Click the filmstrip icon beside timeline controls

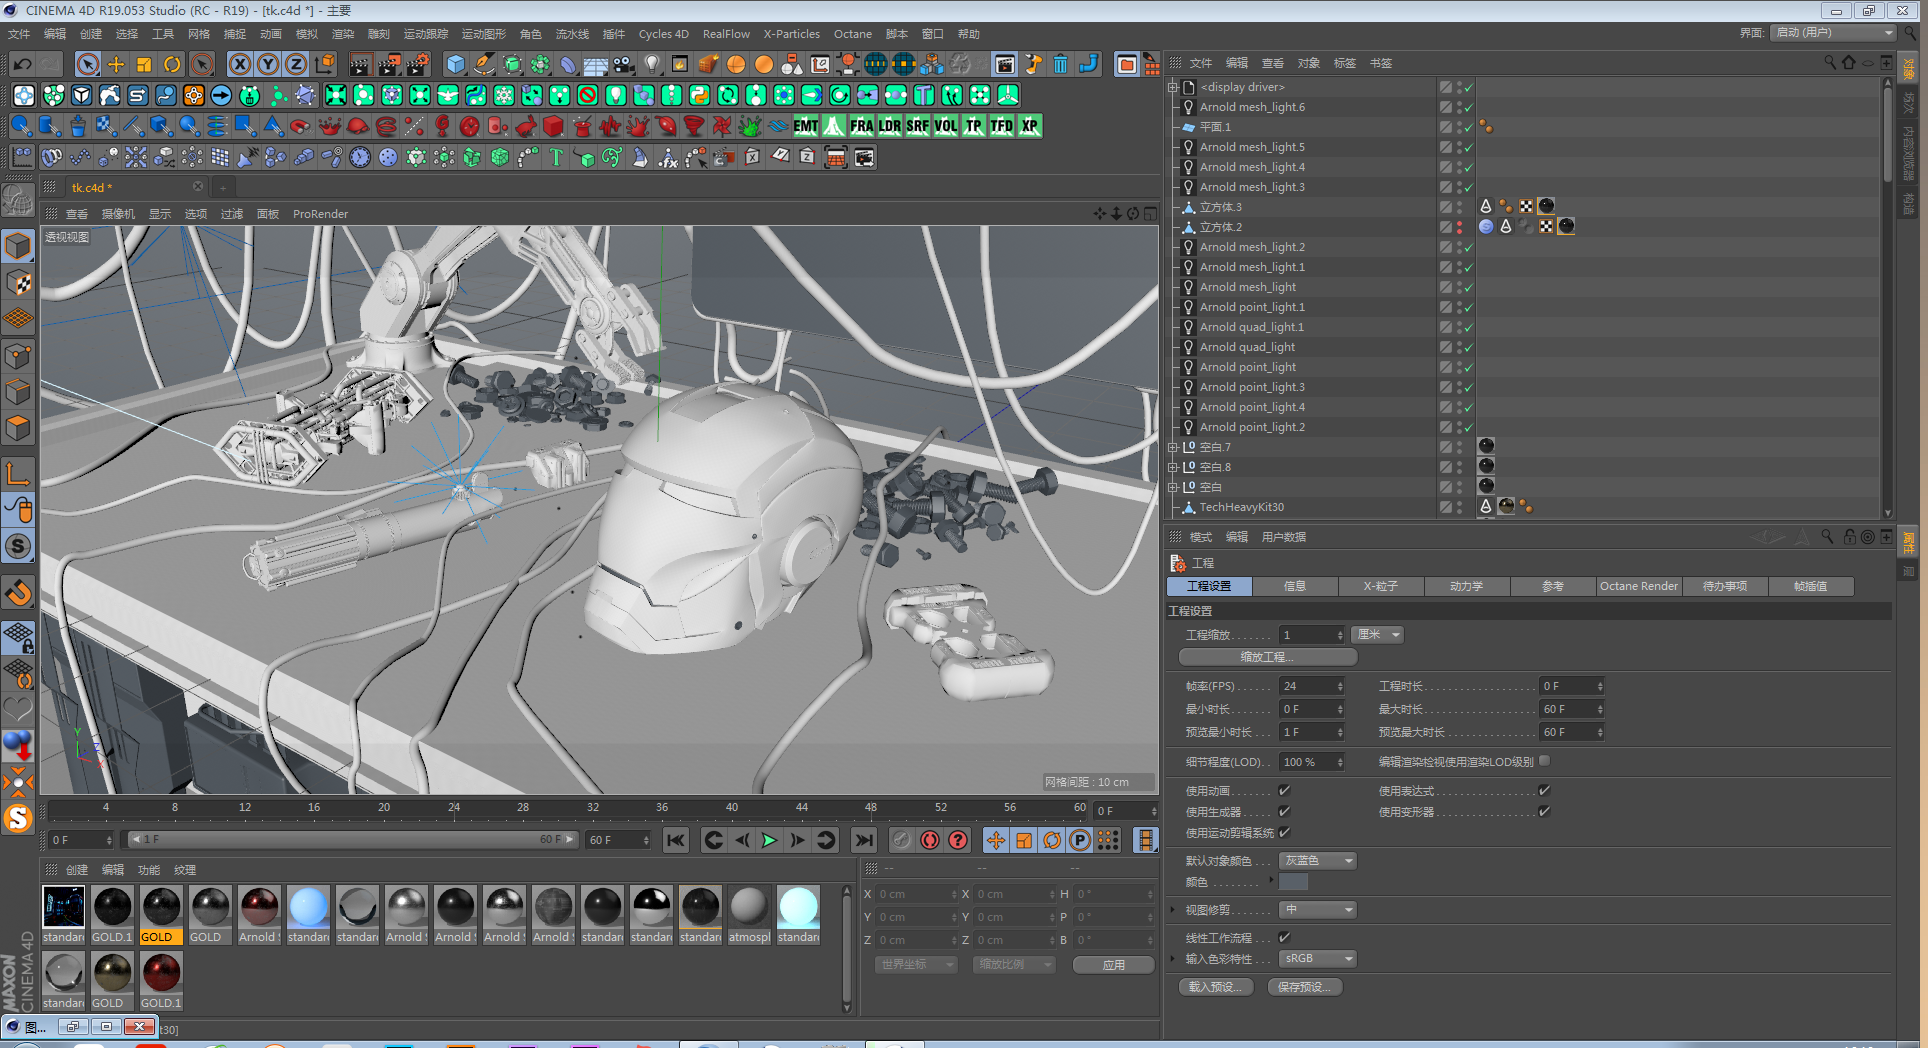pyautogui.click(x=1146, y=840)
